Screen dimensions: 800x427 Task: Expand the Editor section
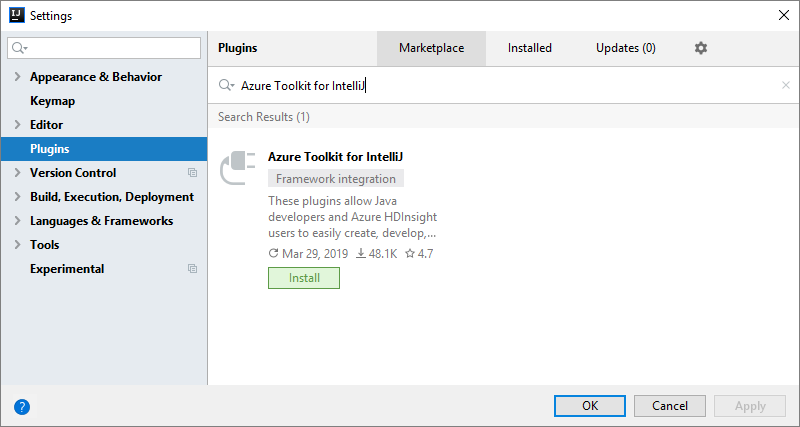tap(17, 125)
